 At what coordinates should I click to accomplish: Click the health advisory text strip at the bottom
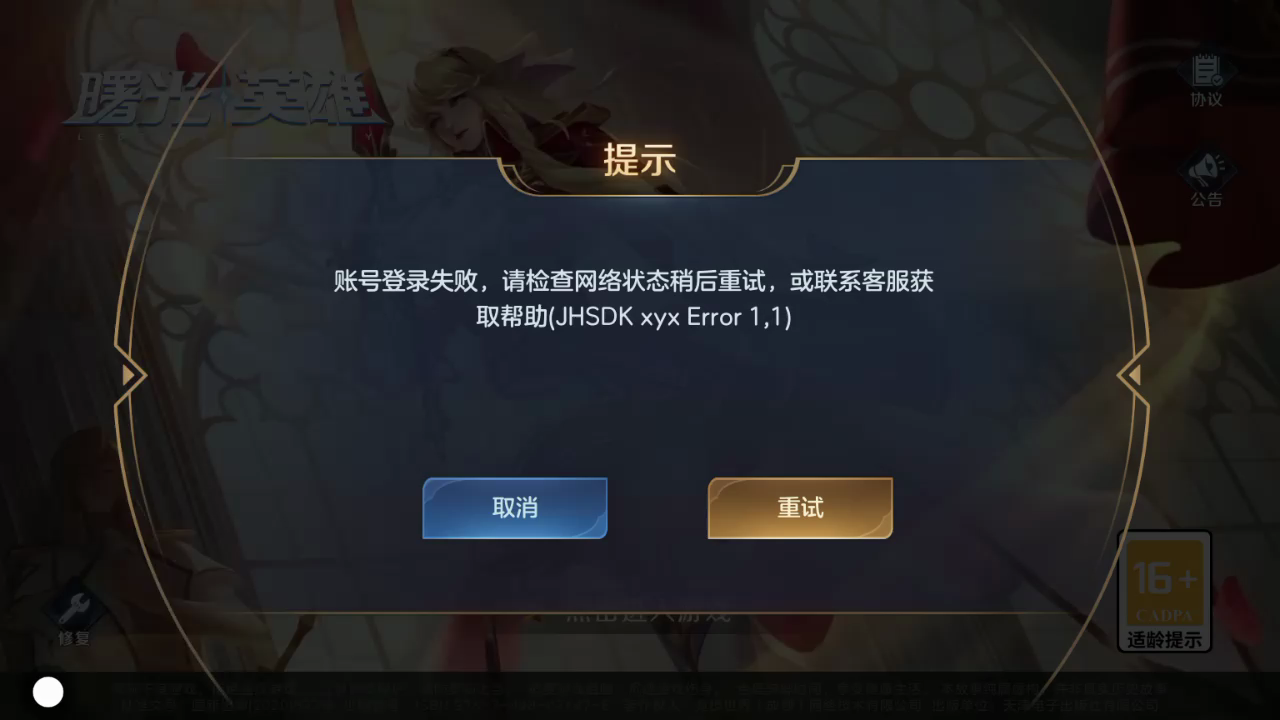pos(640,696)
